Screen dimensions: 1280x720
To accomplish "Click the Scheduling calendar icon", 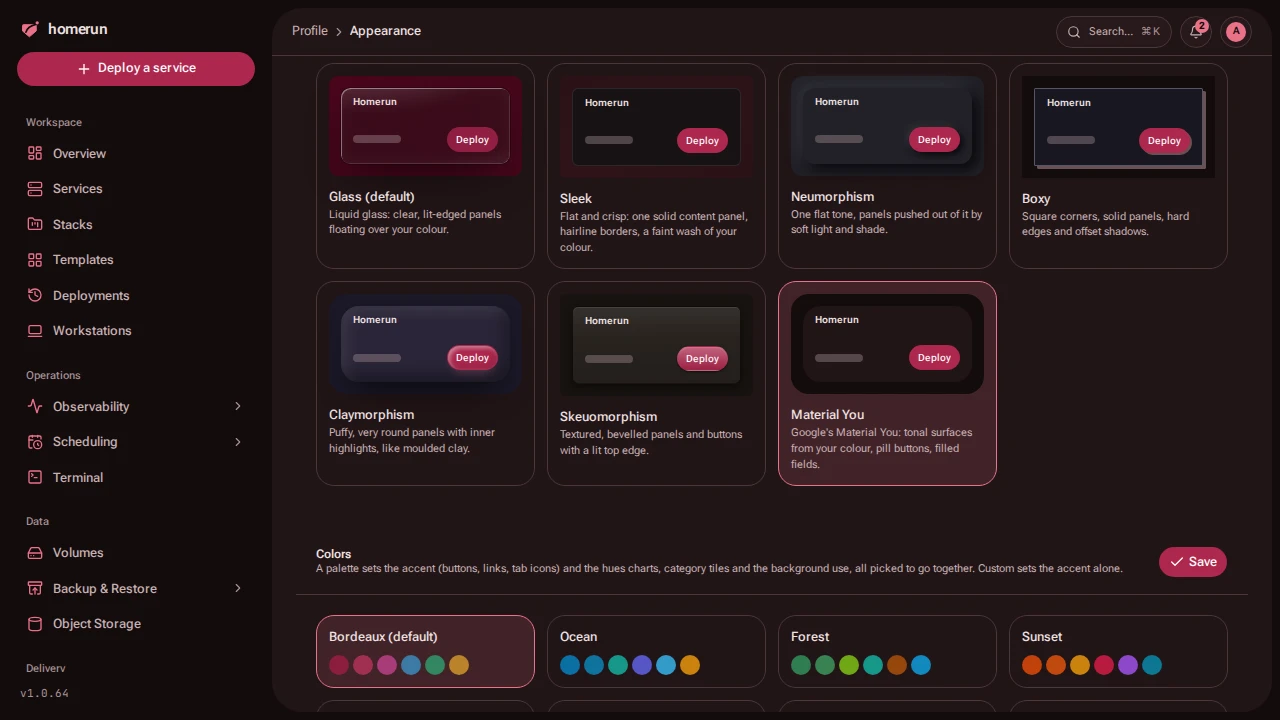I will coord(35,442).
